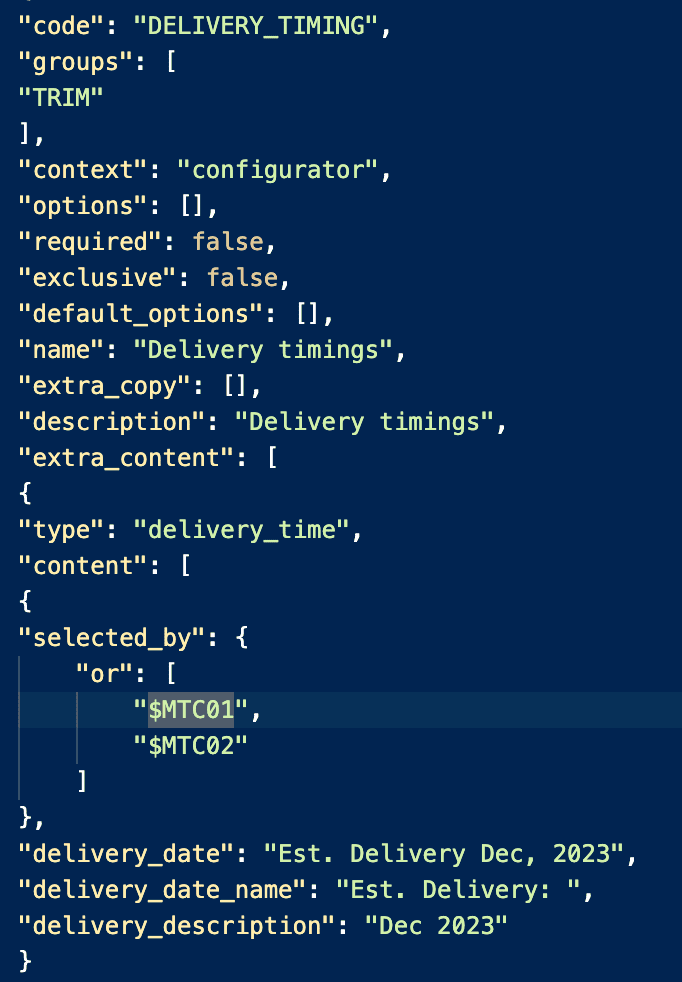This screenshot has height=982, width=682.
Task: Click false value after "exclusive"
Action: [242, 278]
